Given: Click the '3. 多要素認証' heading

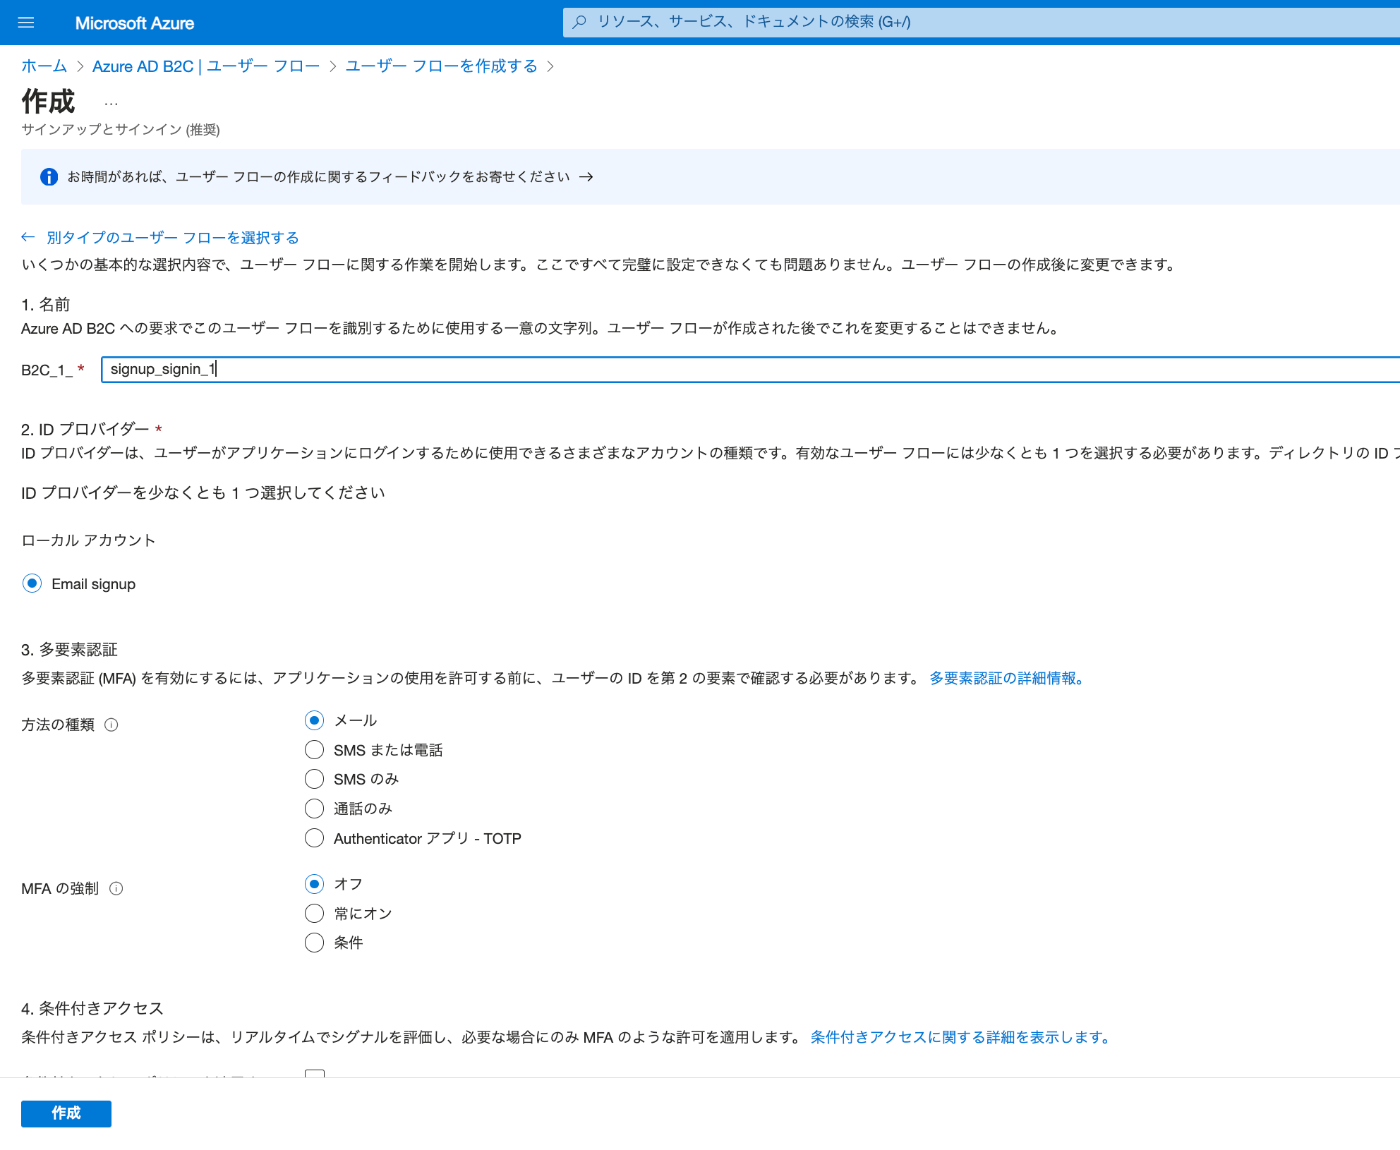Looking at the screenshot, I should click(69, 650).
